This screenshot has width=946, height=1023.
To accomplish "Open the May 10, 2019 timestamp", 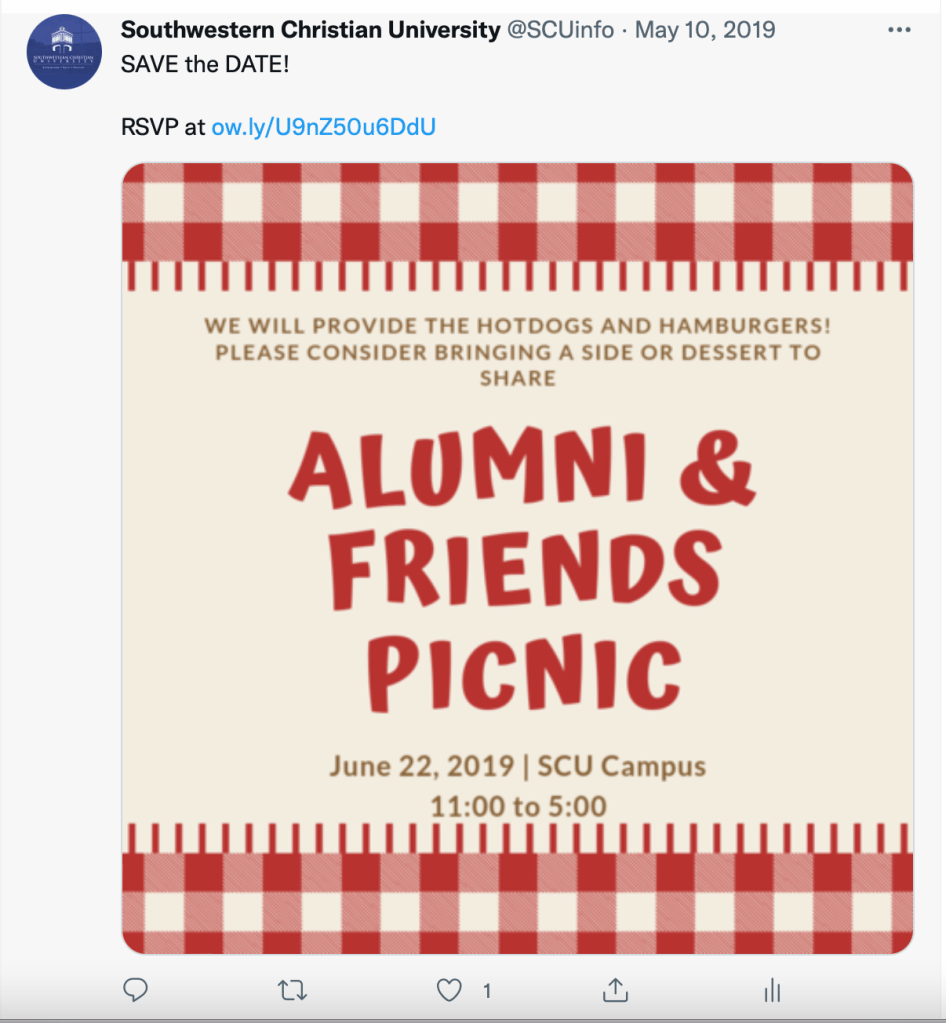I will coord(705,31).
